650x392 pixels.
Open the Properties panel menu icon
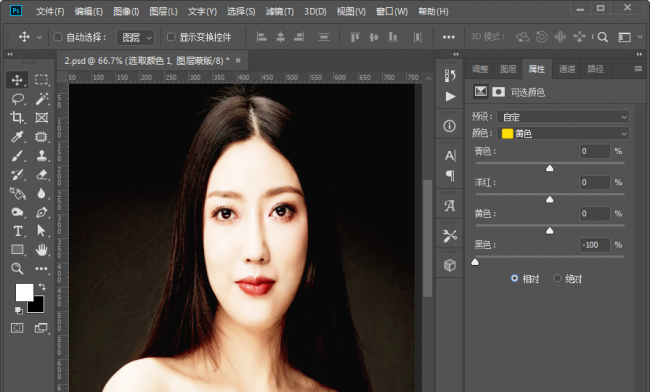tap(638, 69)
